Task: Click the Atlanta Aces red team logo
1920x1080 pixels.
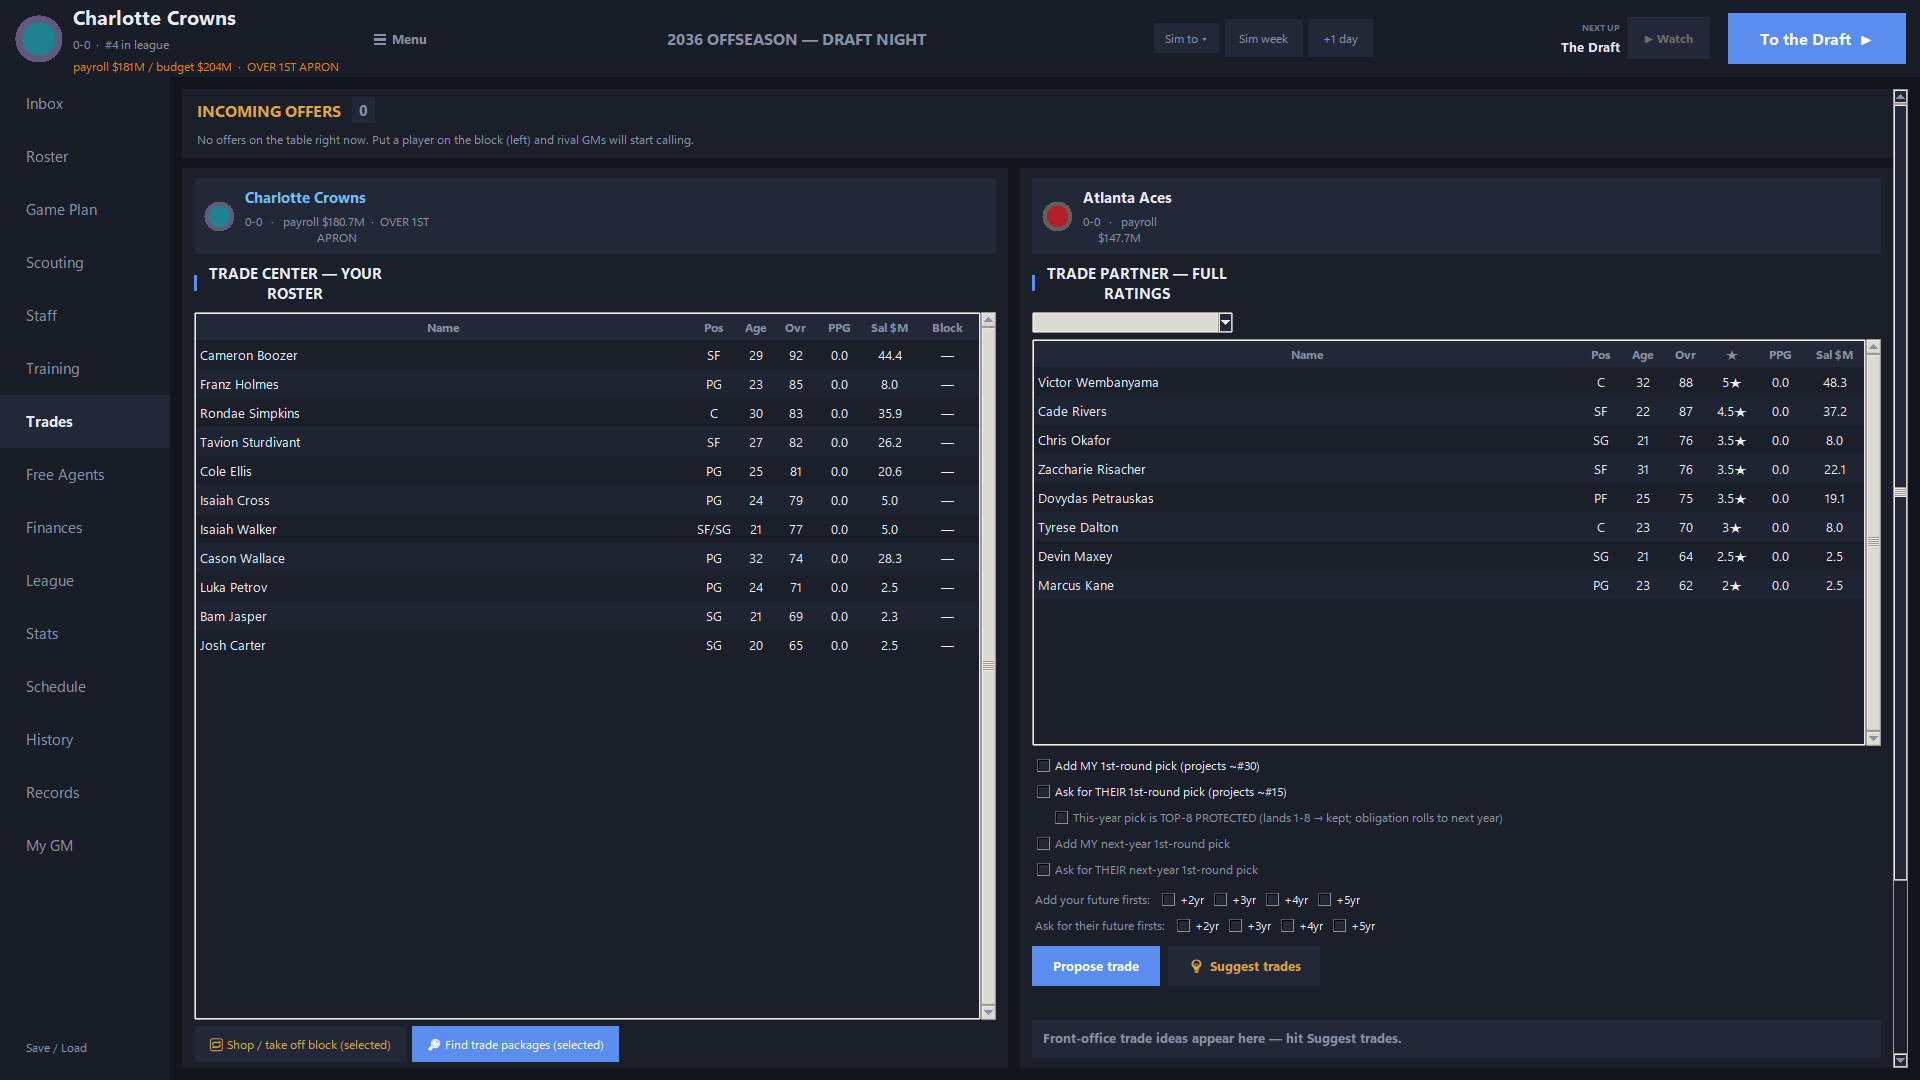Action: pos(1057,216)
